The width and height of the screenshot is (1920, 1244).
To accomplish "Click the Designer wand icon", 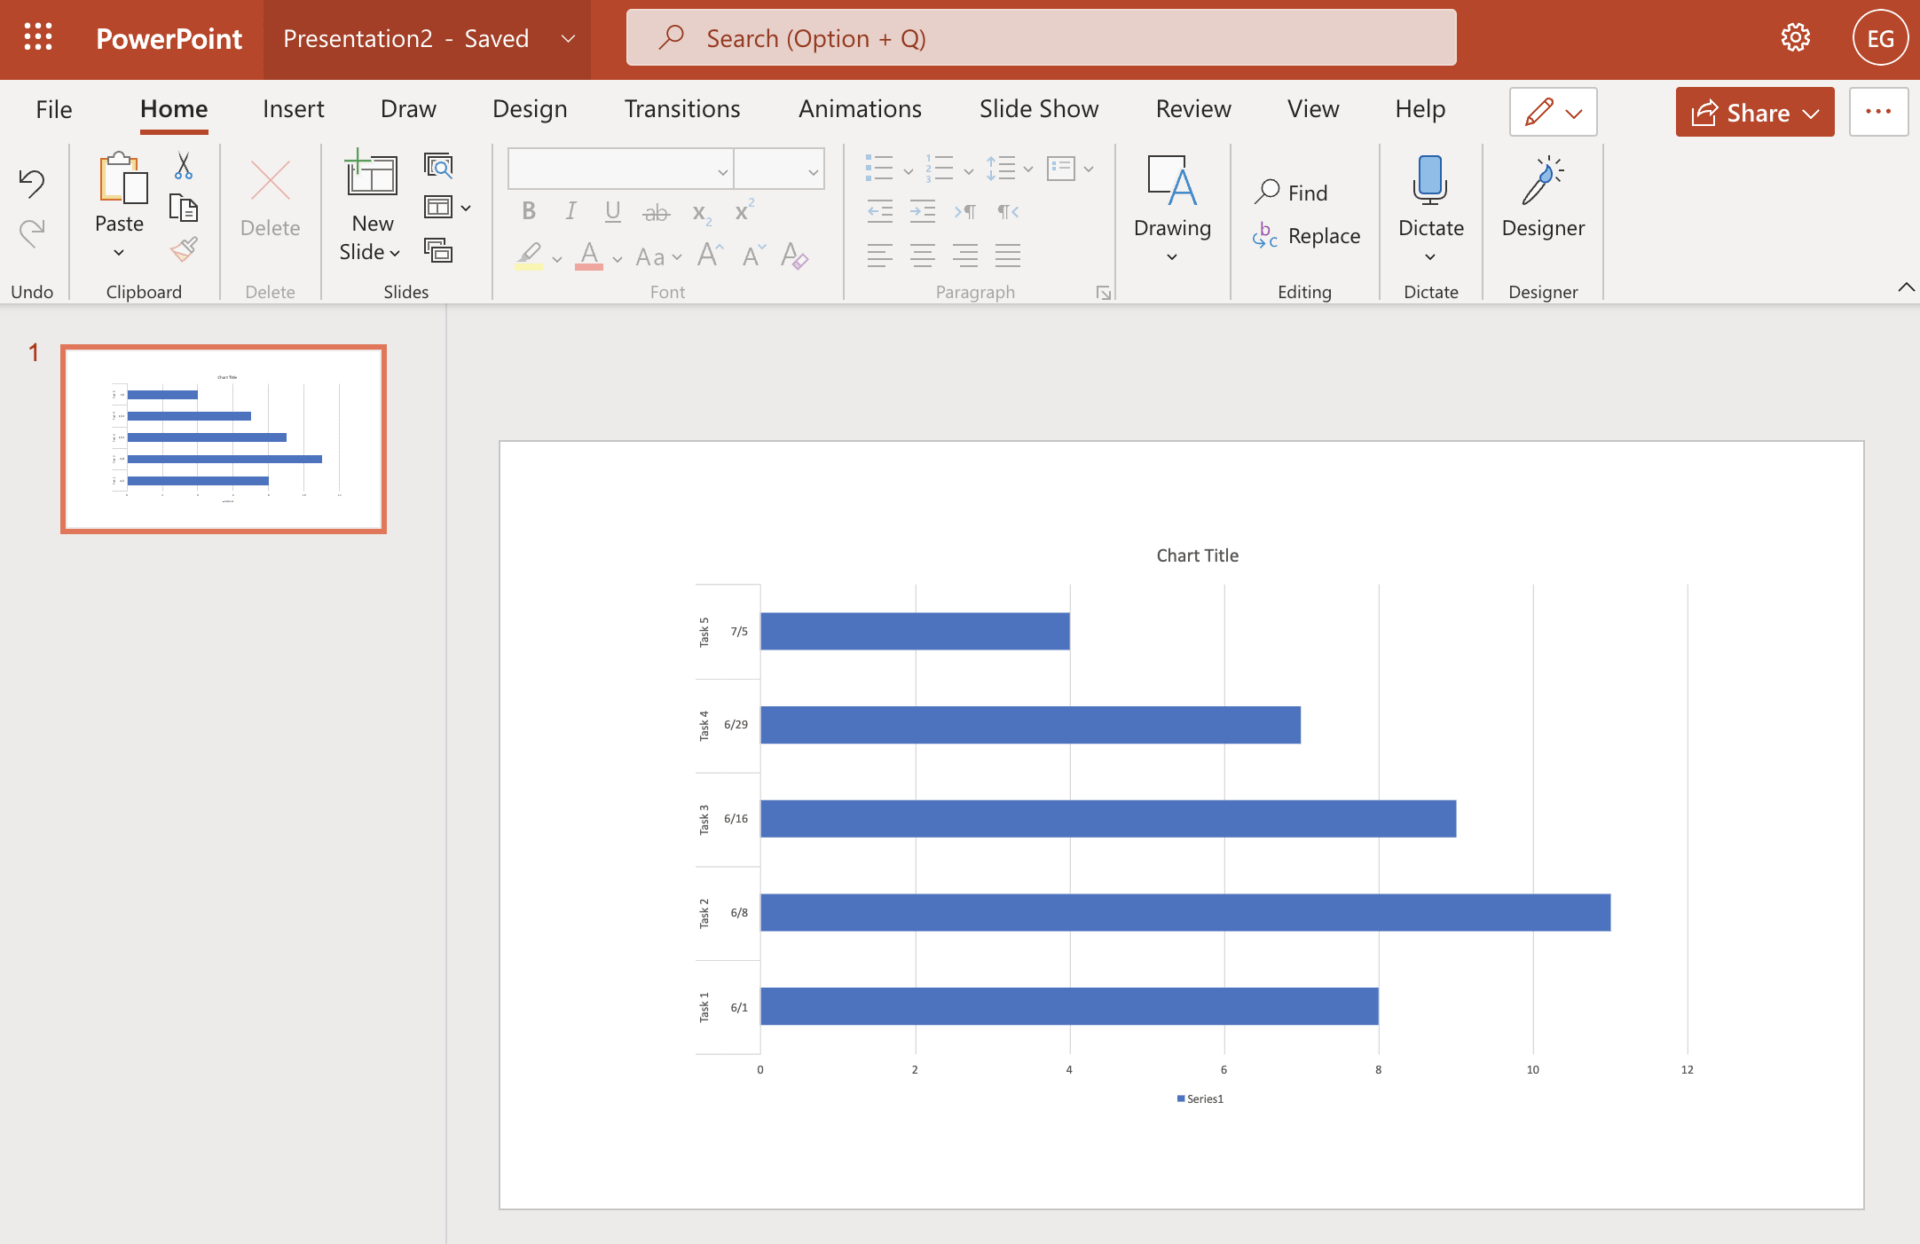I will 1542,181.
